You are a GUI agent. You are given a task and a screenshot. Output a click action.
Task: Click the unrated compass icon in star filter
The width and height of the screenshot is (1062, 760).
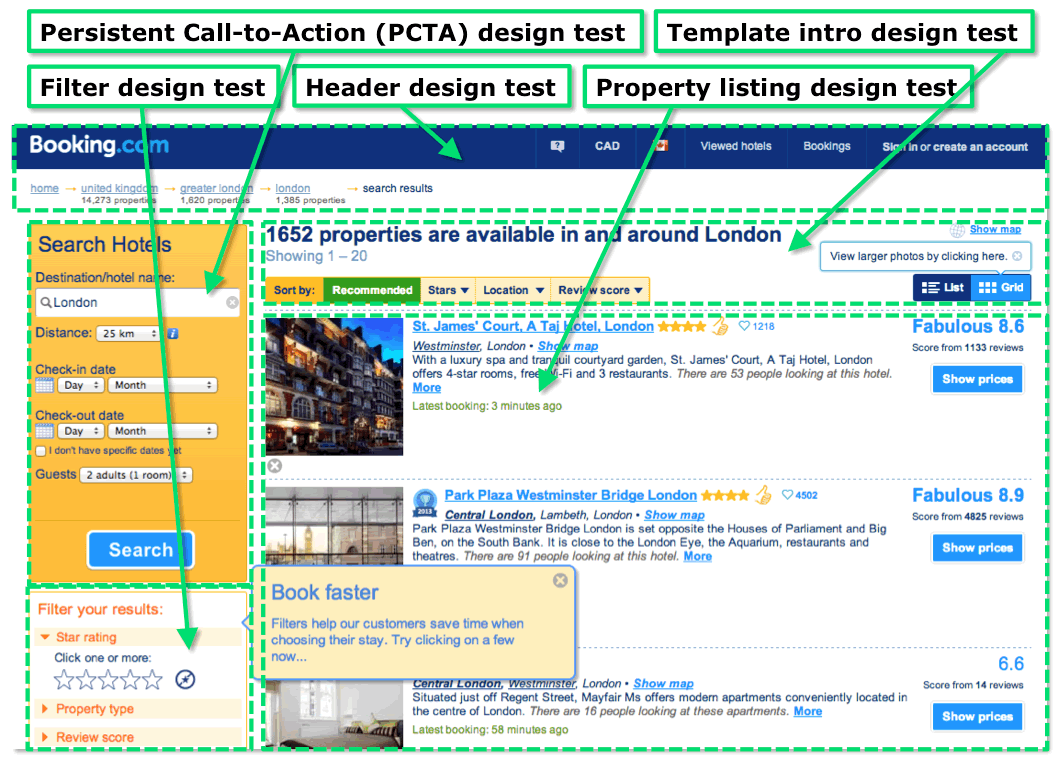tap(185, 679)
